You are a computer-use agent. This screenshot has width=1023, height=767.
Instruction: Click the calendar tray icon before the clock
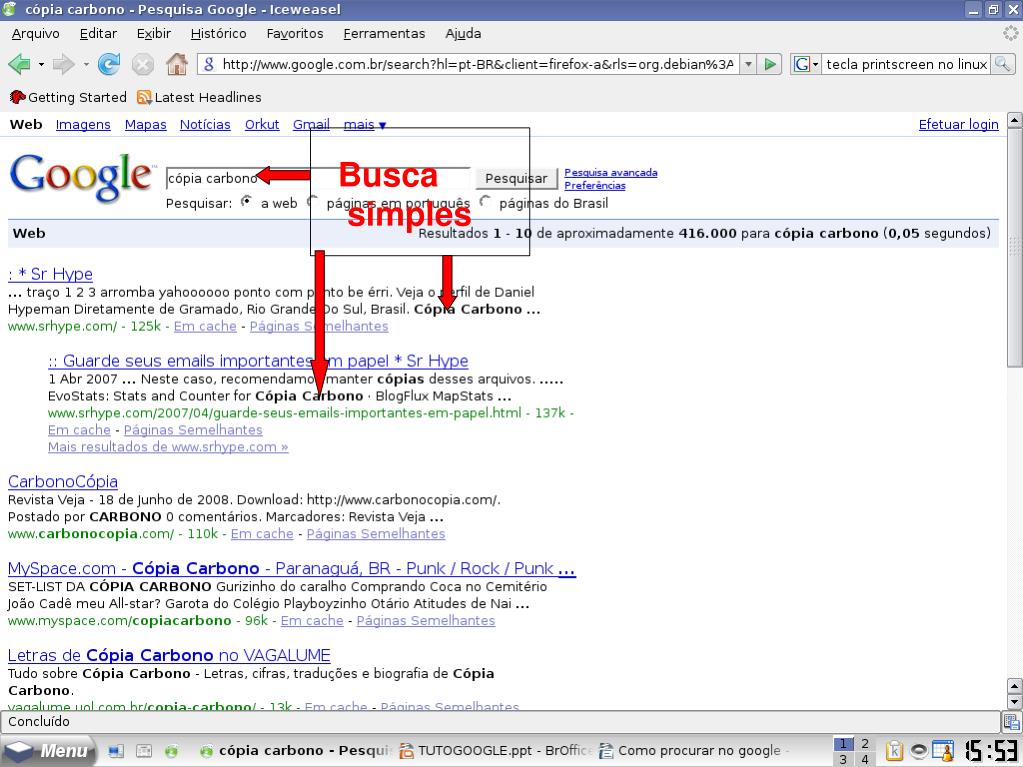(x=943, y=751)
